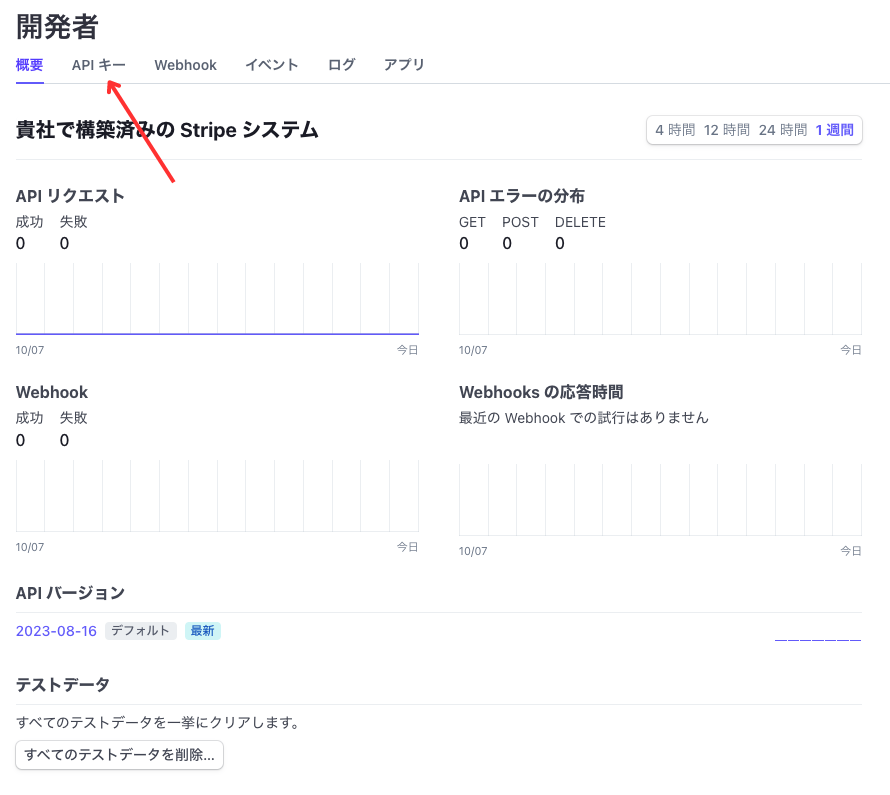890x795 pixels.
Task: Click the API エラーの分布 chart area
Action: (x=660, y=299)
